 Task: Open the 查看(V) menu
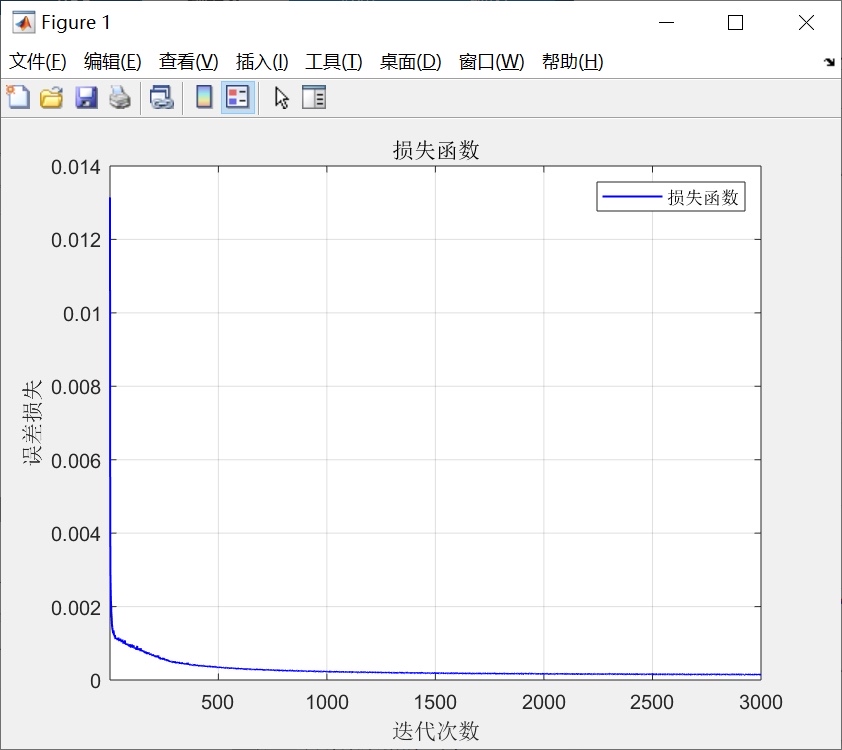pos(187,61)
